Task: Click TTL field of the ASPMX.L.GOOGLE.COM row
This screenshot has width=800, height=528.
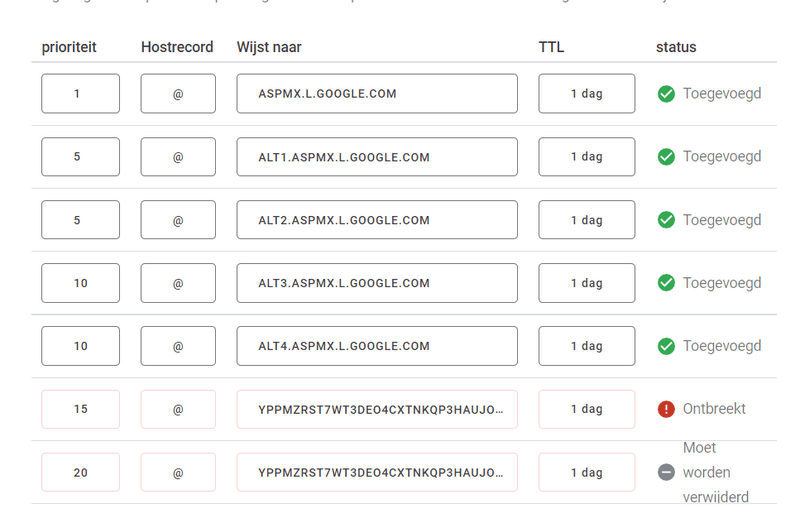Action: click(x=586, y=94)
